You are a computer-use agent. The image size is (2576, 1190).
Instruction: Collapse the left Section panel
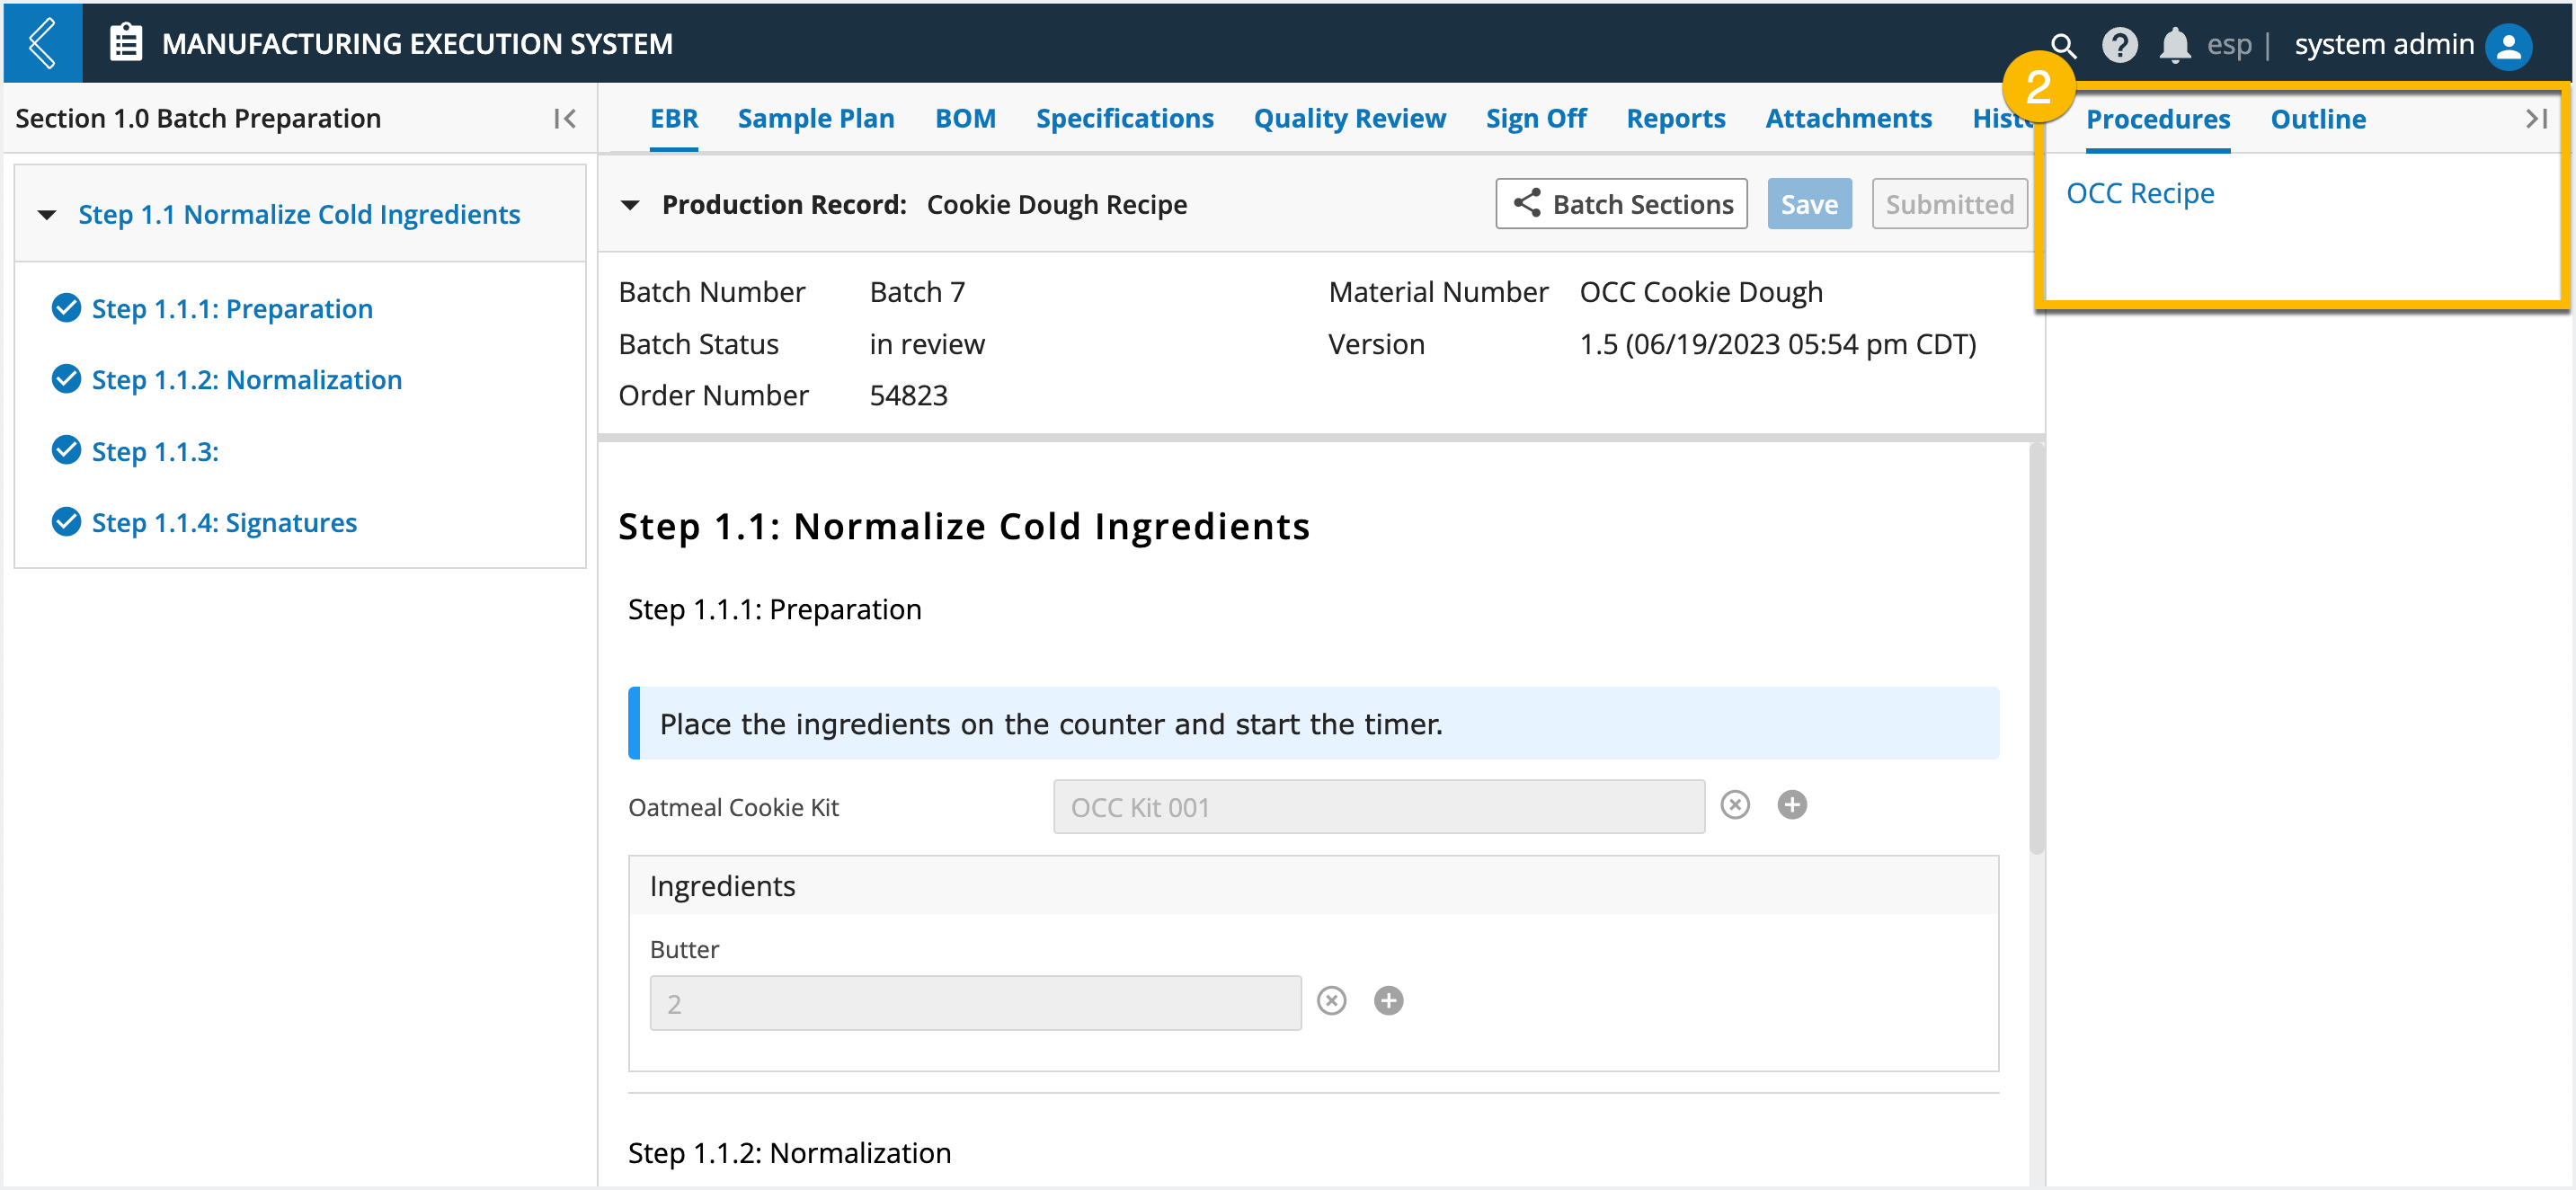[565, 119]
